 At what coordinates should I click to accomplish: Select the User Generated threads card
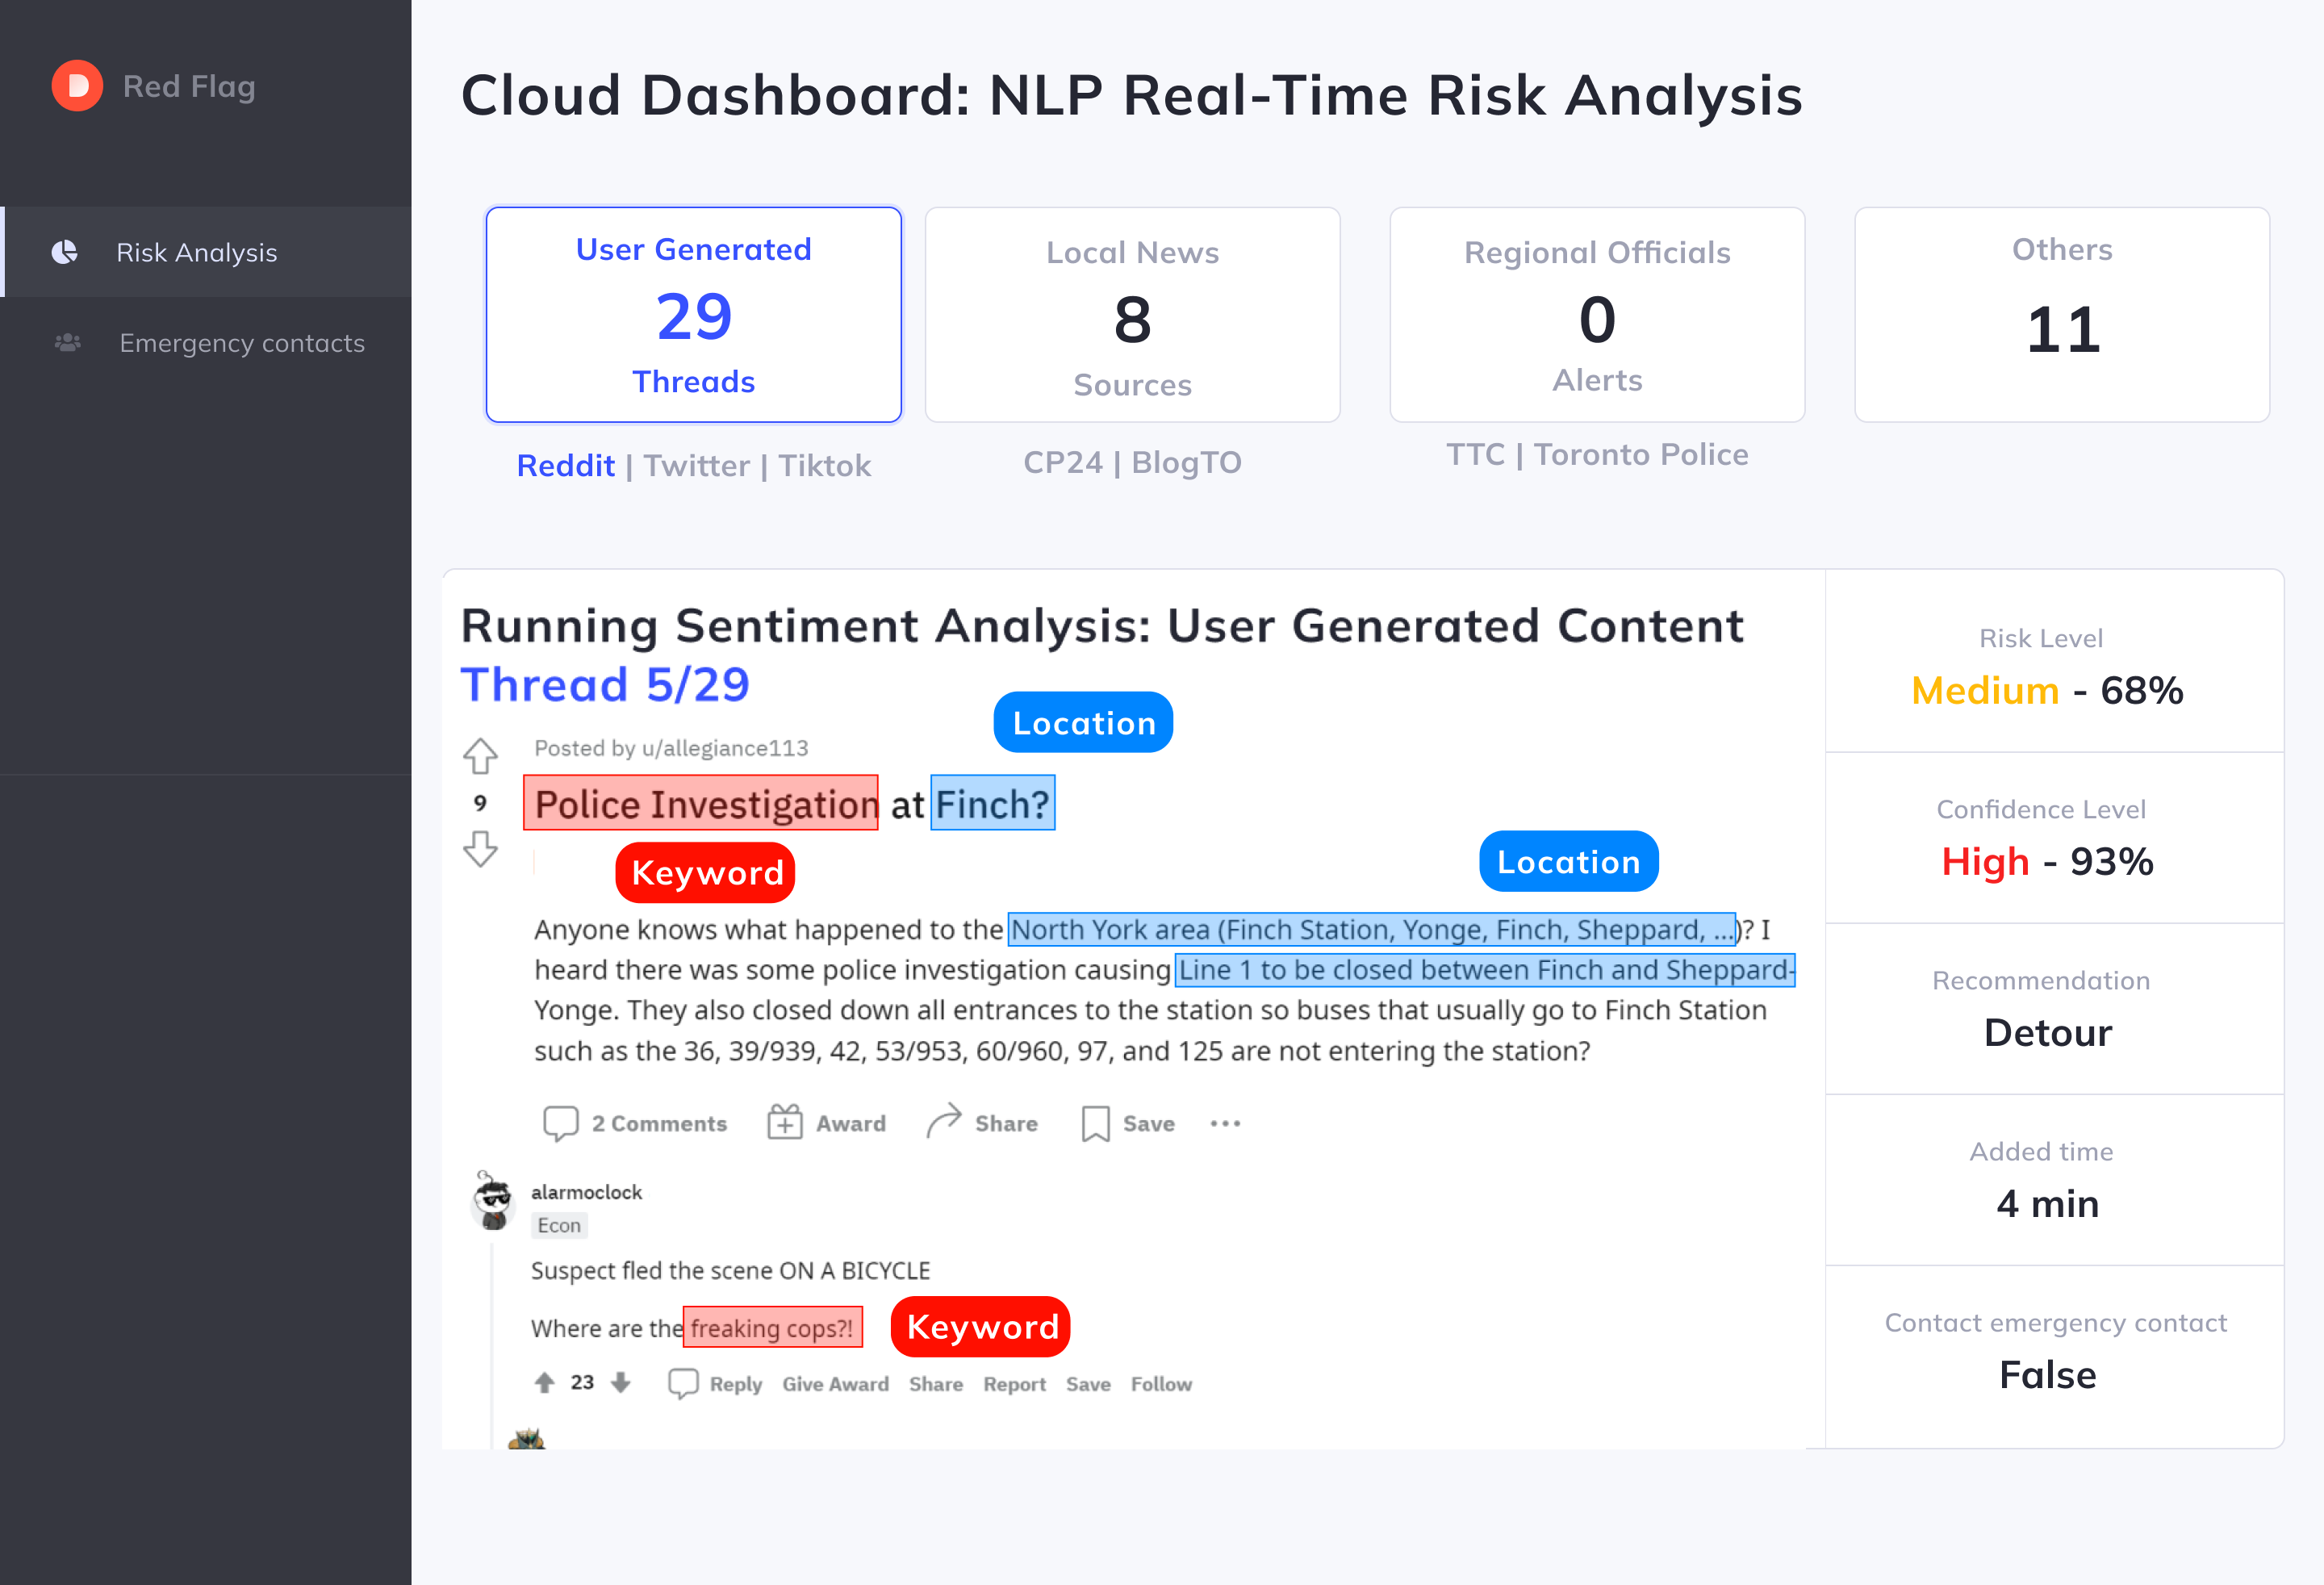click(x=693, y=315)
